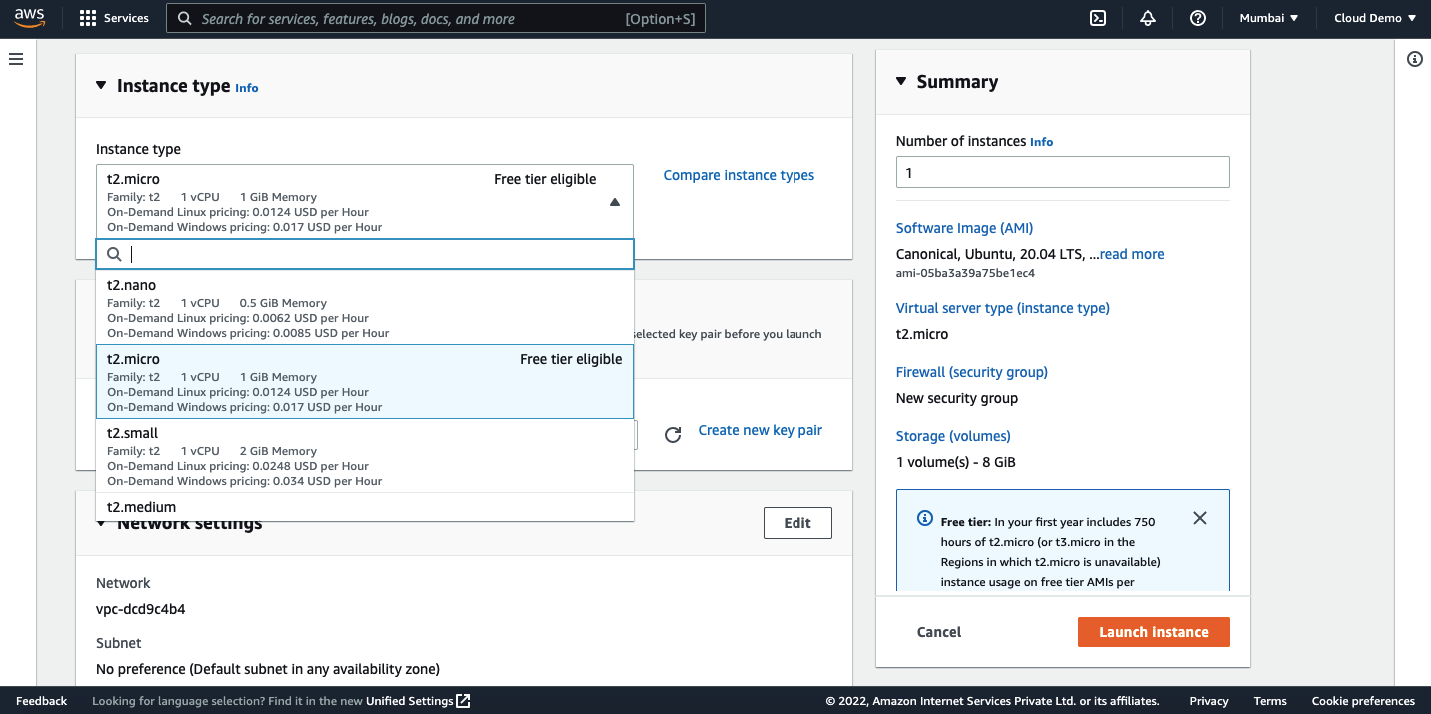Click Edit in Network settings

(x=797, y=523)
